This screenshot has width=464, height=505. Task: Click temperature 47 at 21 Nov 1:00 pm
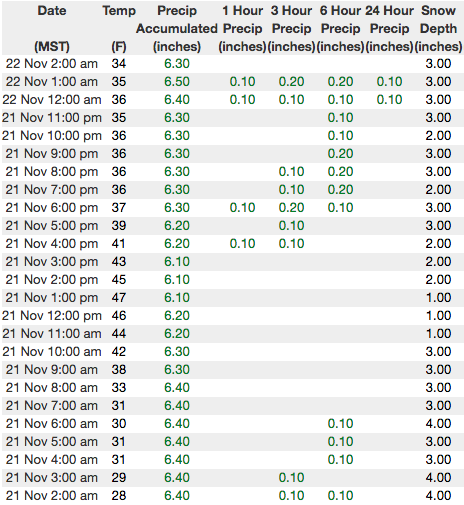[119, 297]
